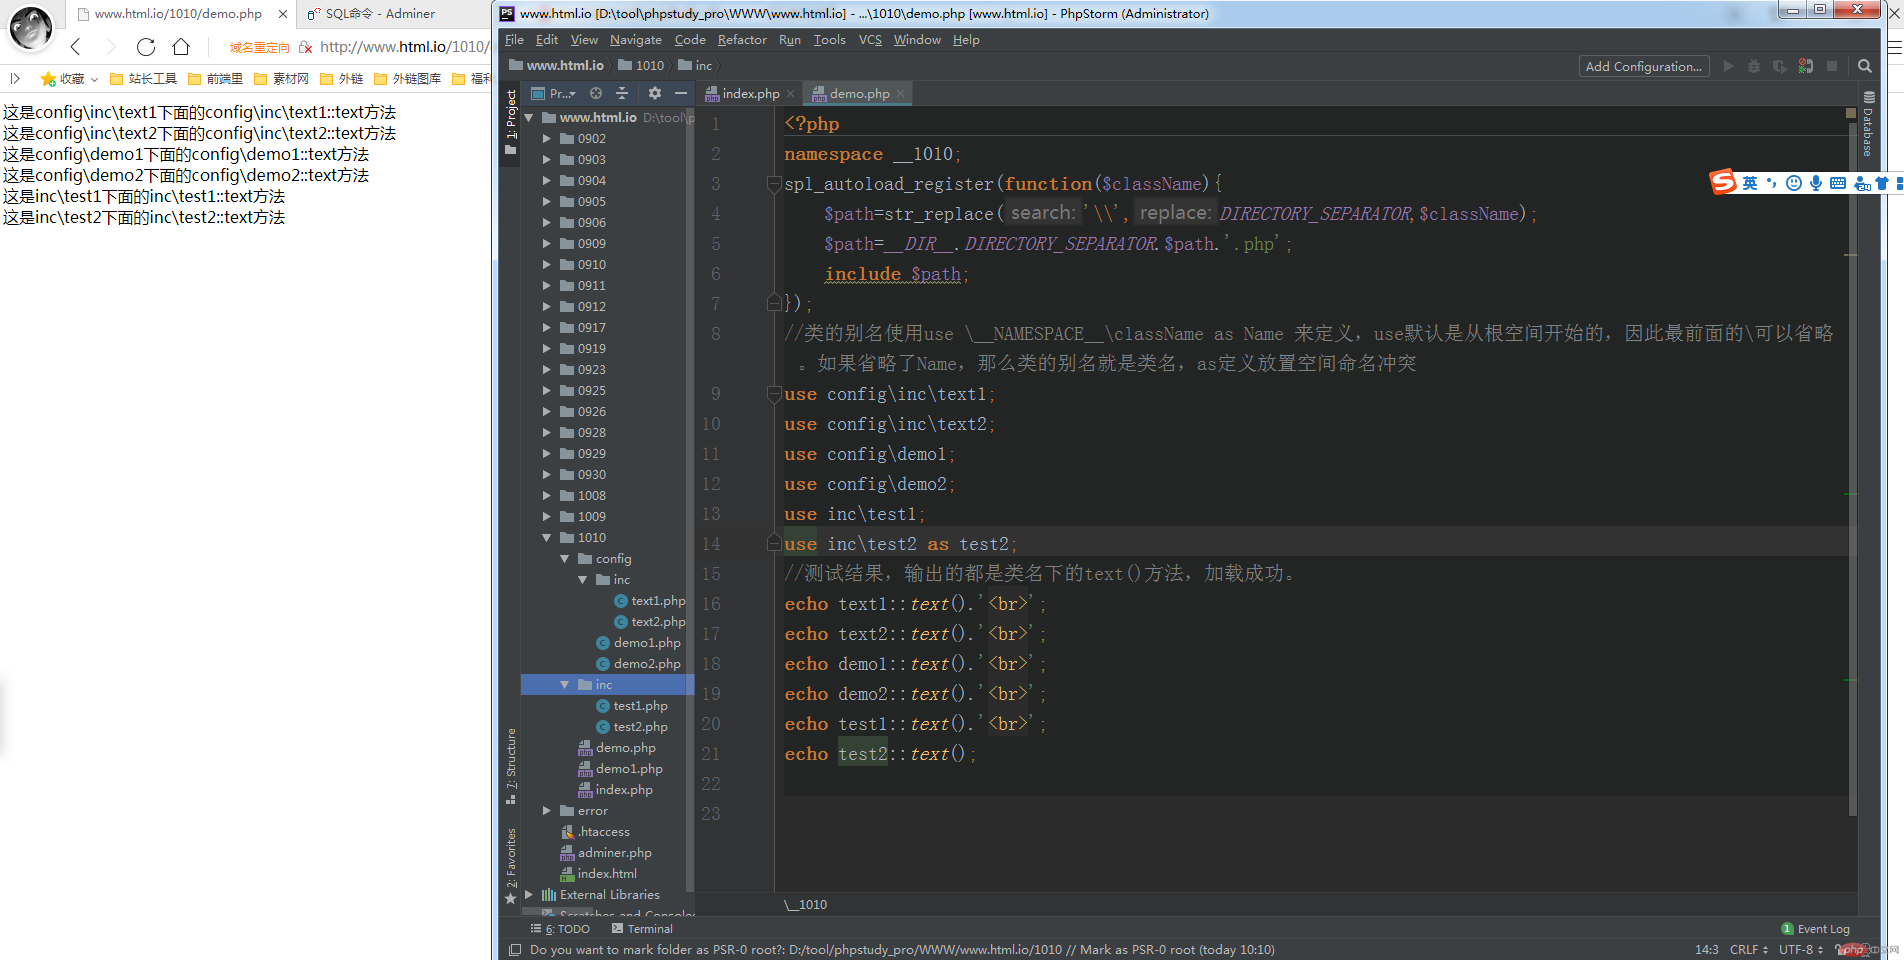Toggle Sogou punctuation mode
Screen dimensions: 1904x960
click(1772, 183)
